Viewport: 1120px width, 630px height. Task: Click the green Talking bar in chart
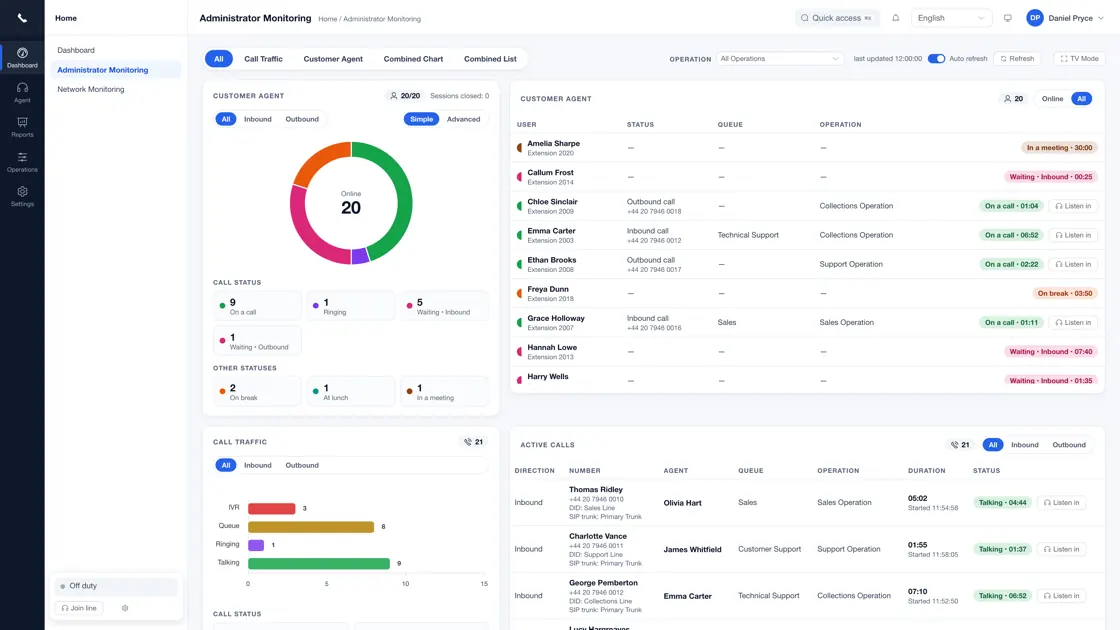(319, 564)
